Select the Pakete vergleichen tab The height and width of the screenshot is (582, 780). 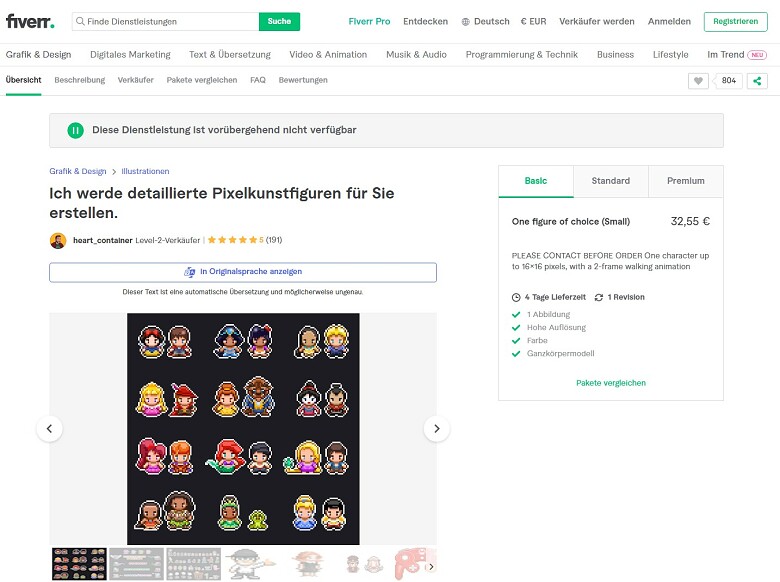click(201, 80)
